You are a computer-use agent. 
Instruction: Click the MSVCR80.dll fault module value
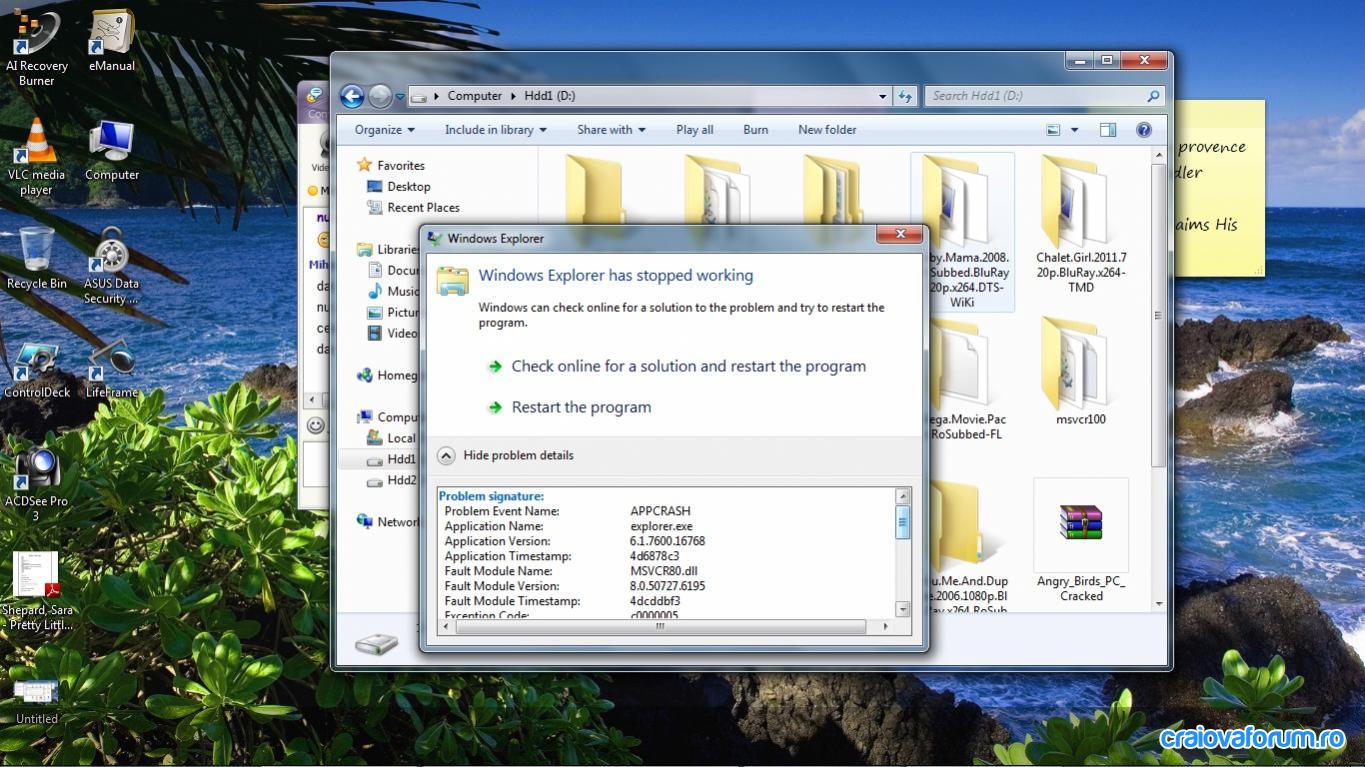tap(664, 571)
